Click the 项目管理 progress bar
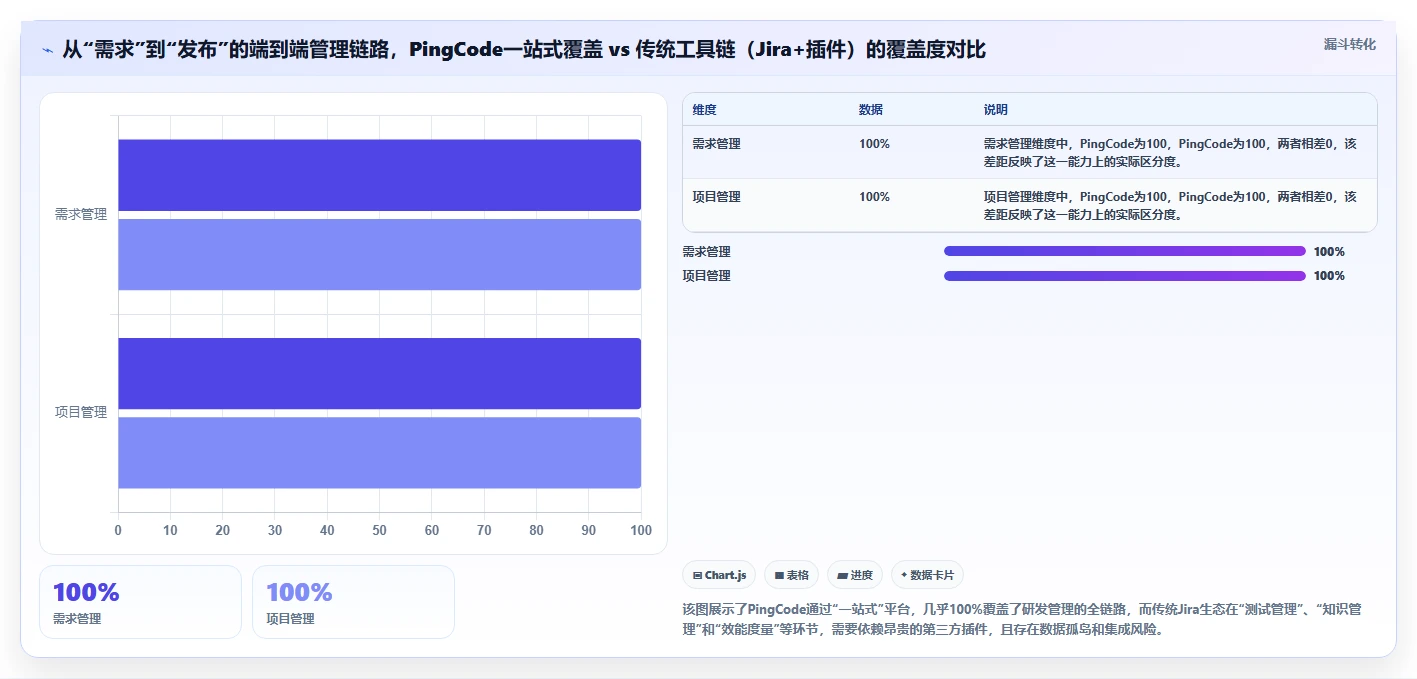The width and height of the screenshot is (1417, 679). 1125,276
